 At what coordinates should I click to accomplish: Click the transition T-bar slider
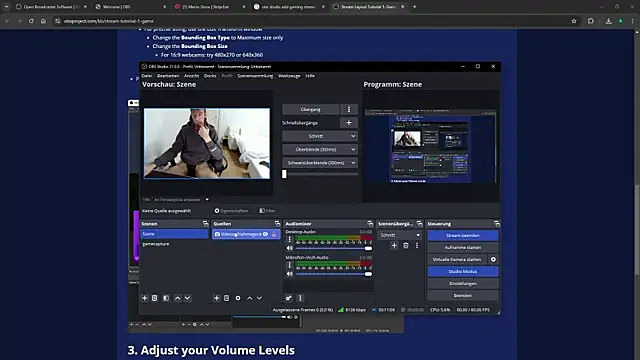click(x=320, y=174)
